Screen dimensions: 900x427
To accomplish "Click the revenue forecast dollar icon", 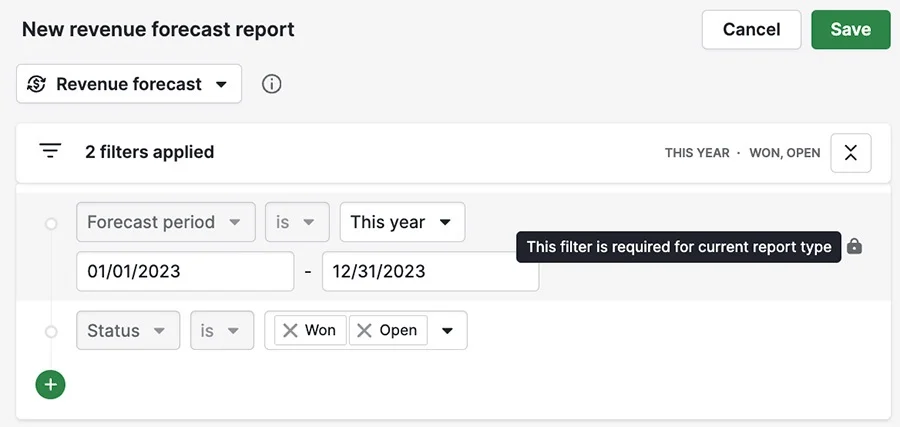I will click(37, 84).
